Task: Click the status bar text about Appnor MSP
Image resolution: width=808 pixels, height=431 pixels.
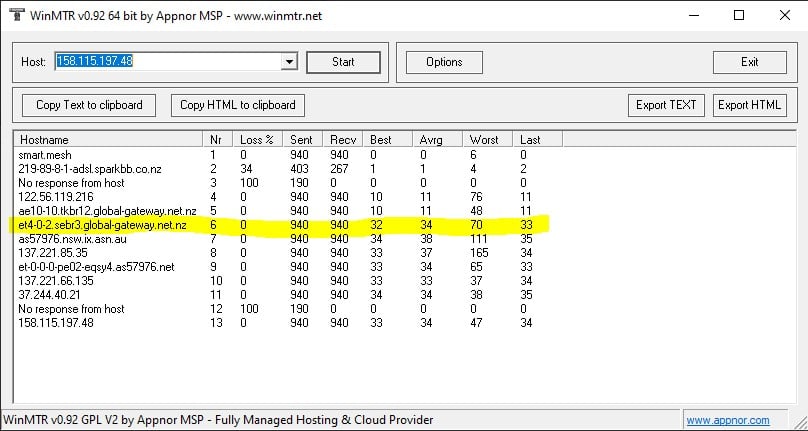Action: point(218,420)
